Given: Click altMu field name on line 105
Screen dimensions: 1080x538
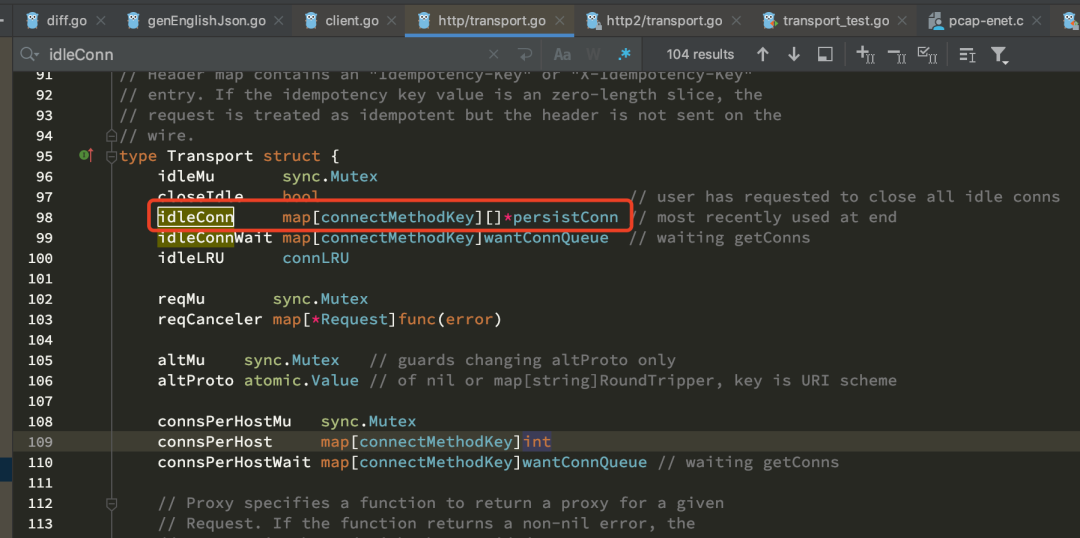Looking at the screenshot, I should point(181,360).
